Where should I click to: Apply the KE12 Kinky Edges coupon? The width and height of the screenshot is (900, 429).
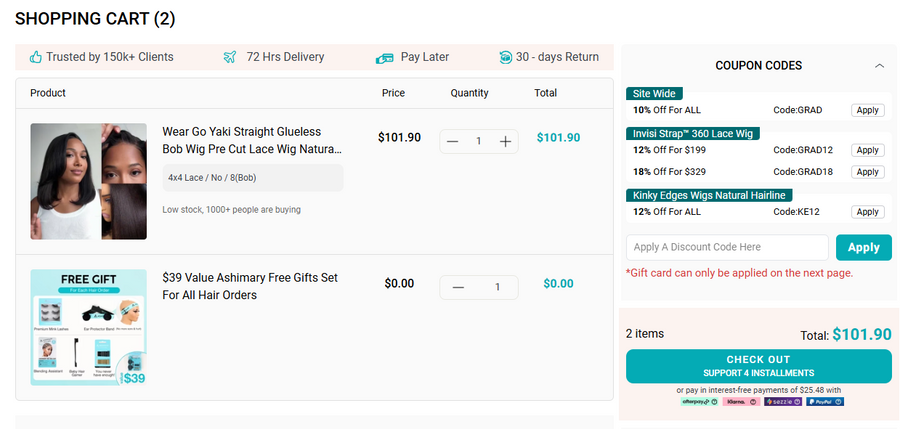pos(867,212)
